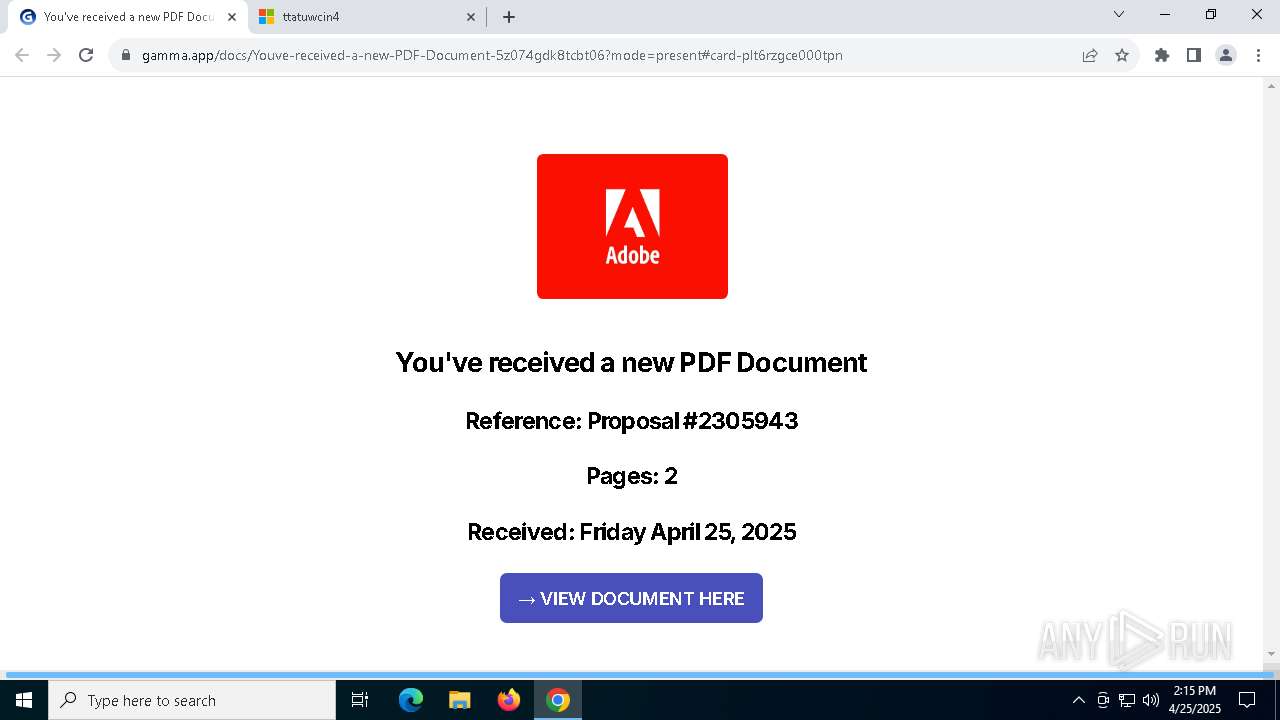Open the volume tray icon
This screenshot has width=1280, height=720.
click(x=1151, y=700)
